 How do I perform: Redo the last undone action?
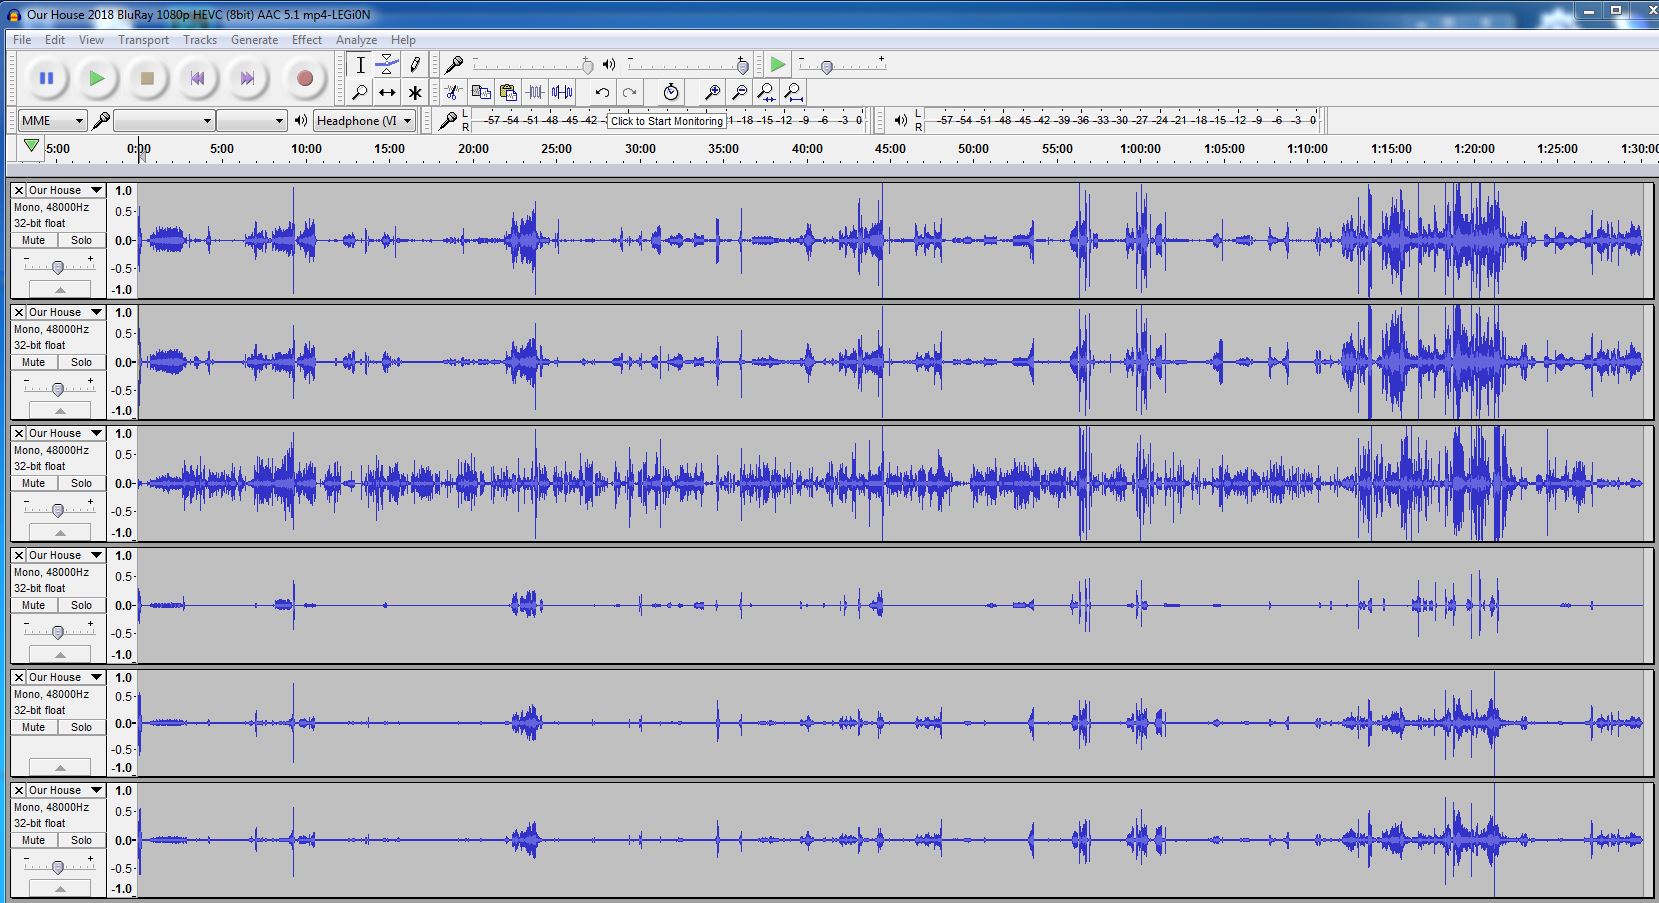629,92
